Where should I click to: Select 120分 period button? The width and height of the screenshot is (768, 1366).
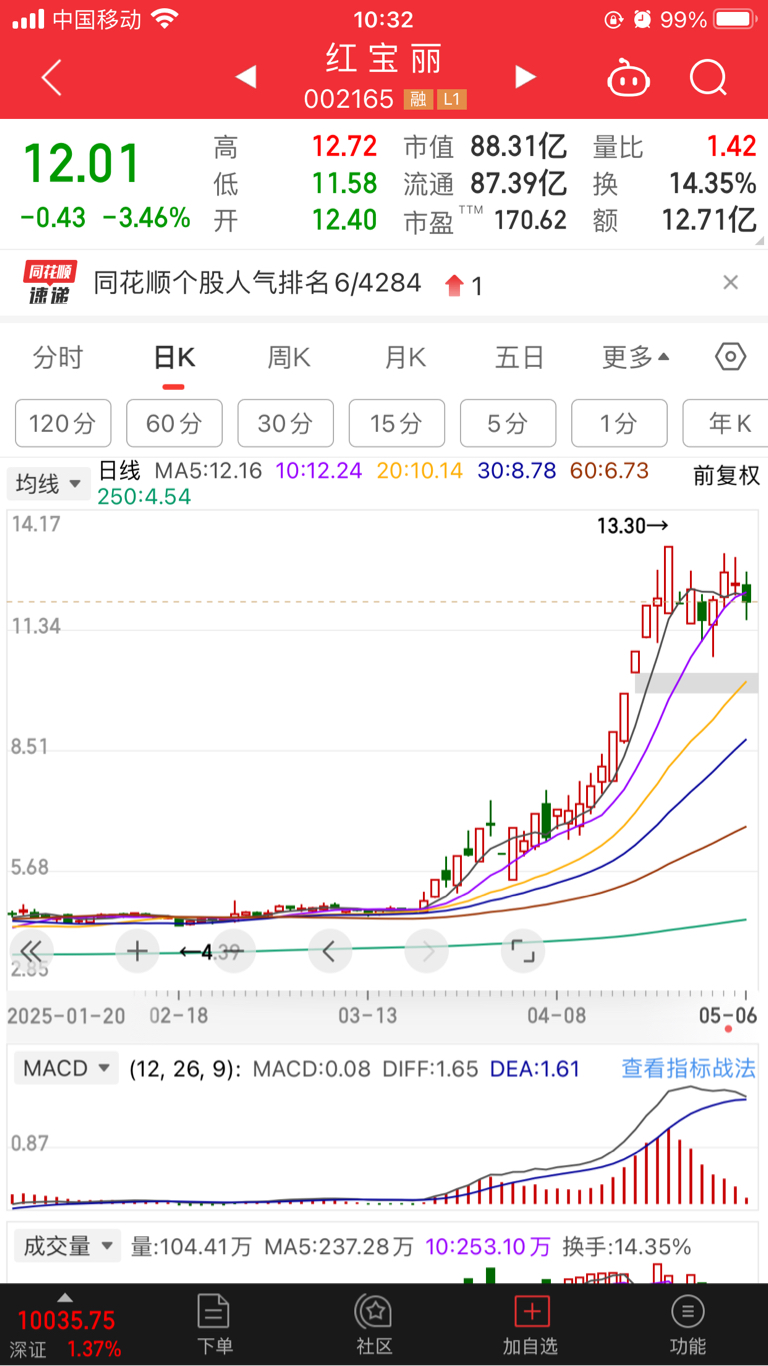coord(63,423)
